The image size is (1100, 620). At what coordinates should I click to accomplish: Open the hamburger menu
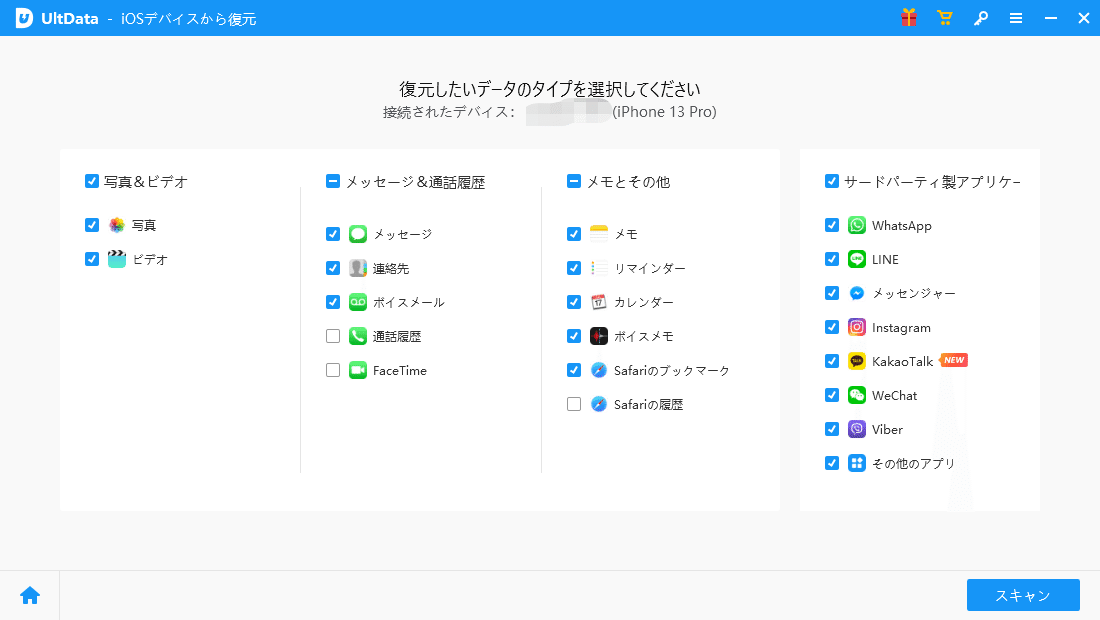pos(1016,17)
